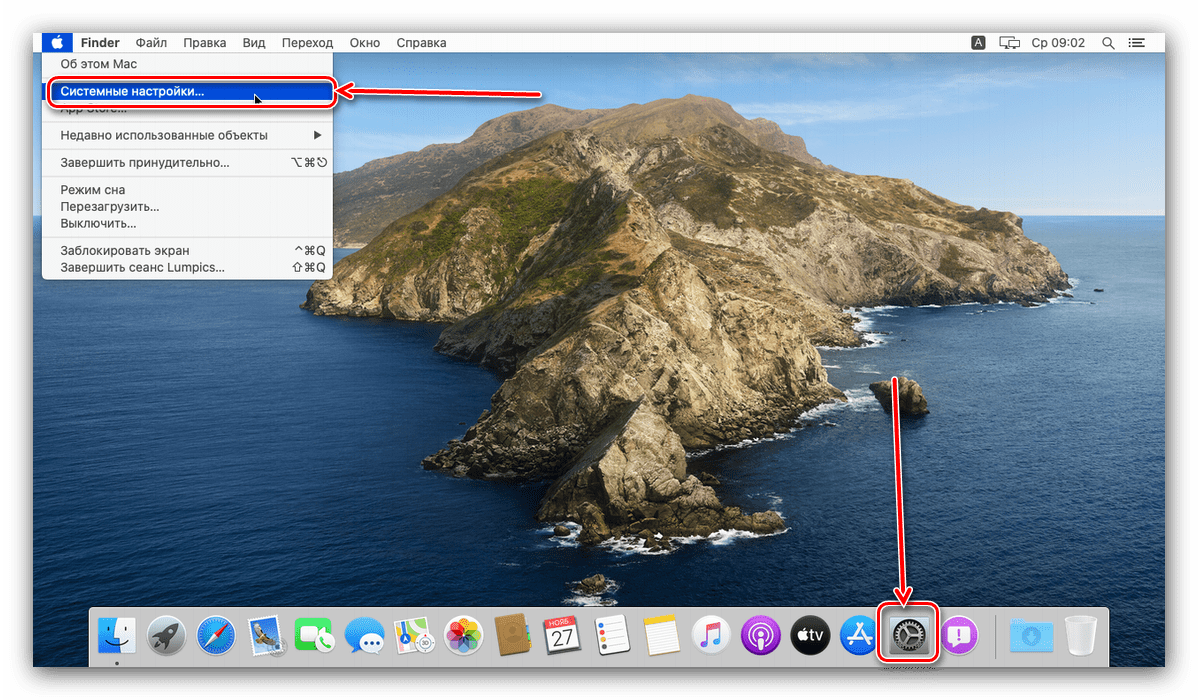
Task: Open Launchpad rocket icon in Dock
Action: pyautogui.click(x=167, y=635)
